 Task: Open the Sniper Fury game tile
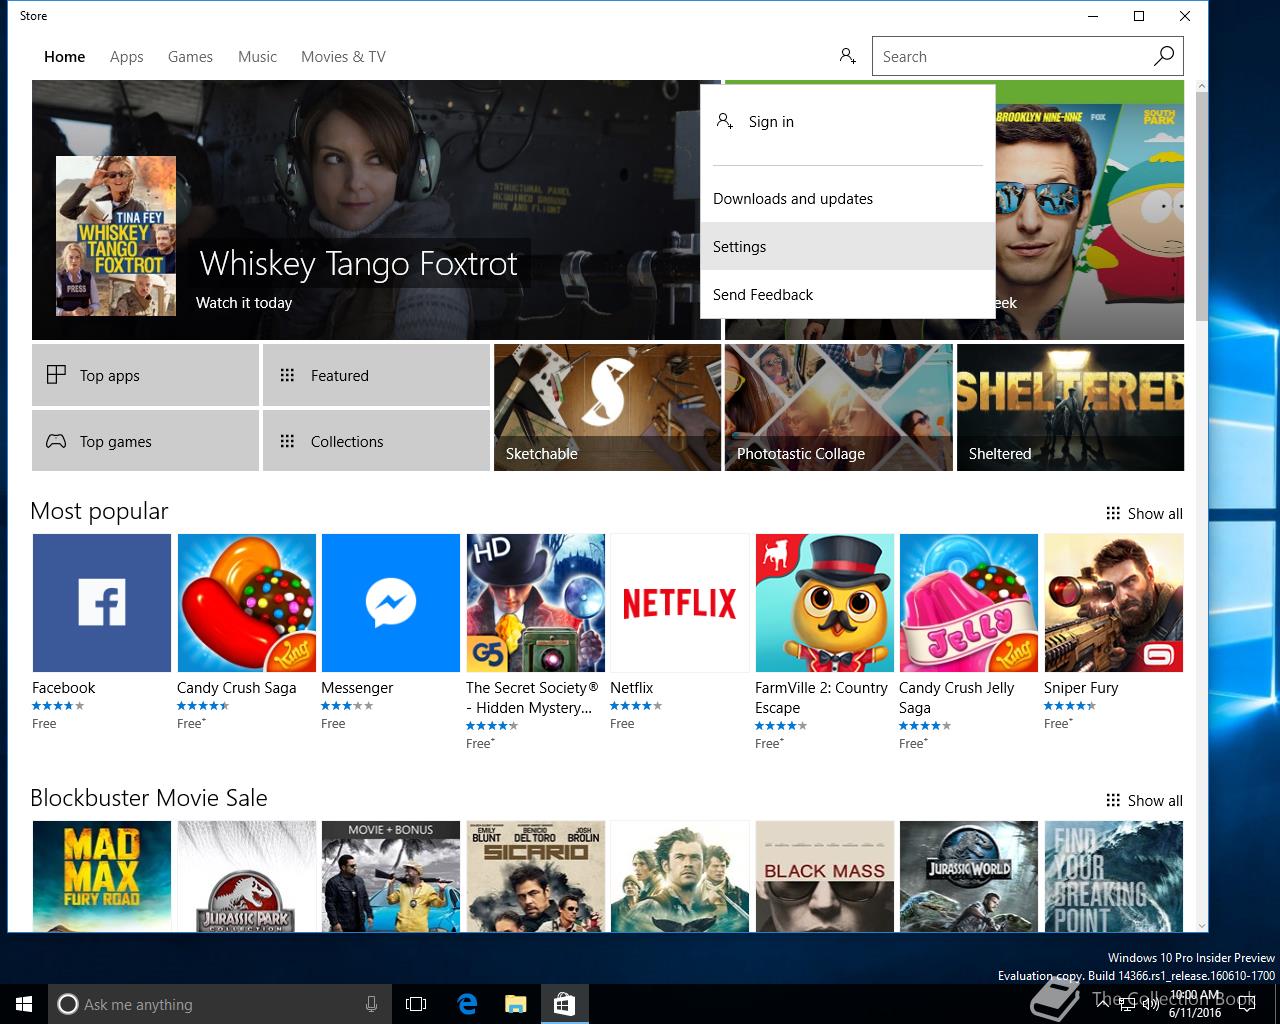point(1114,603)
